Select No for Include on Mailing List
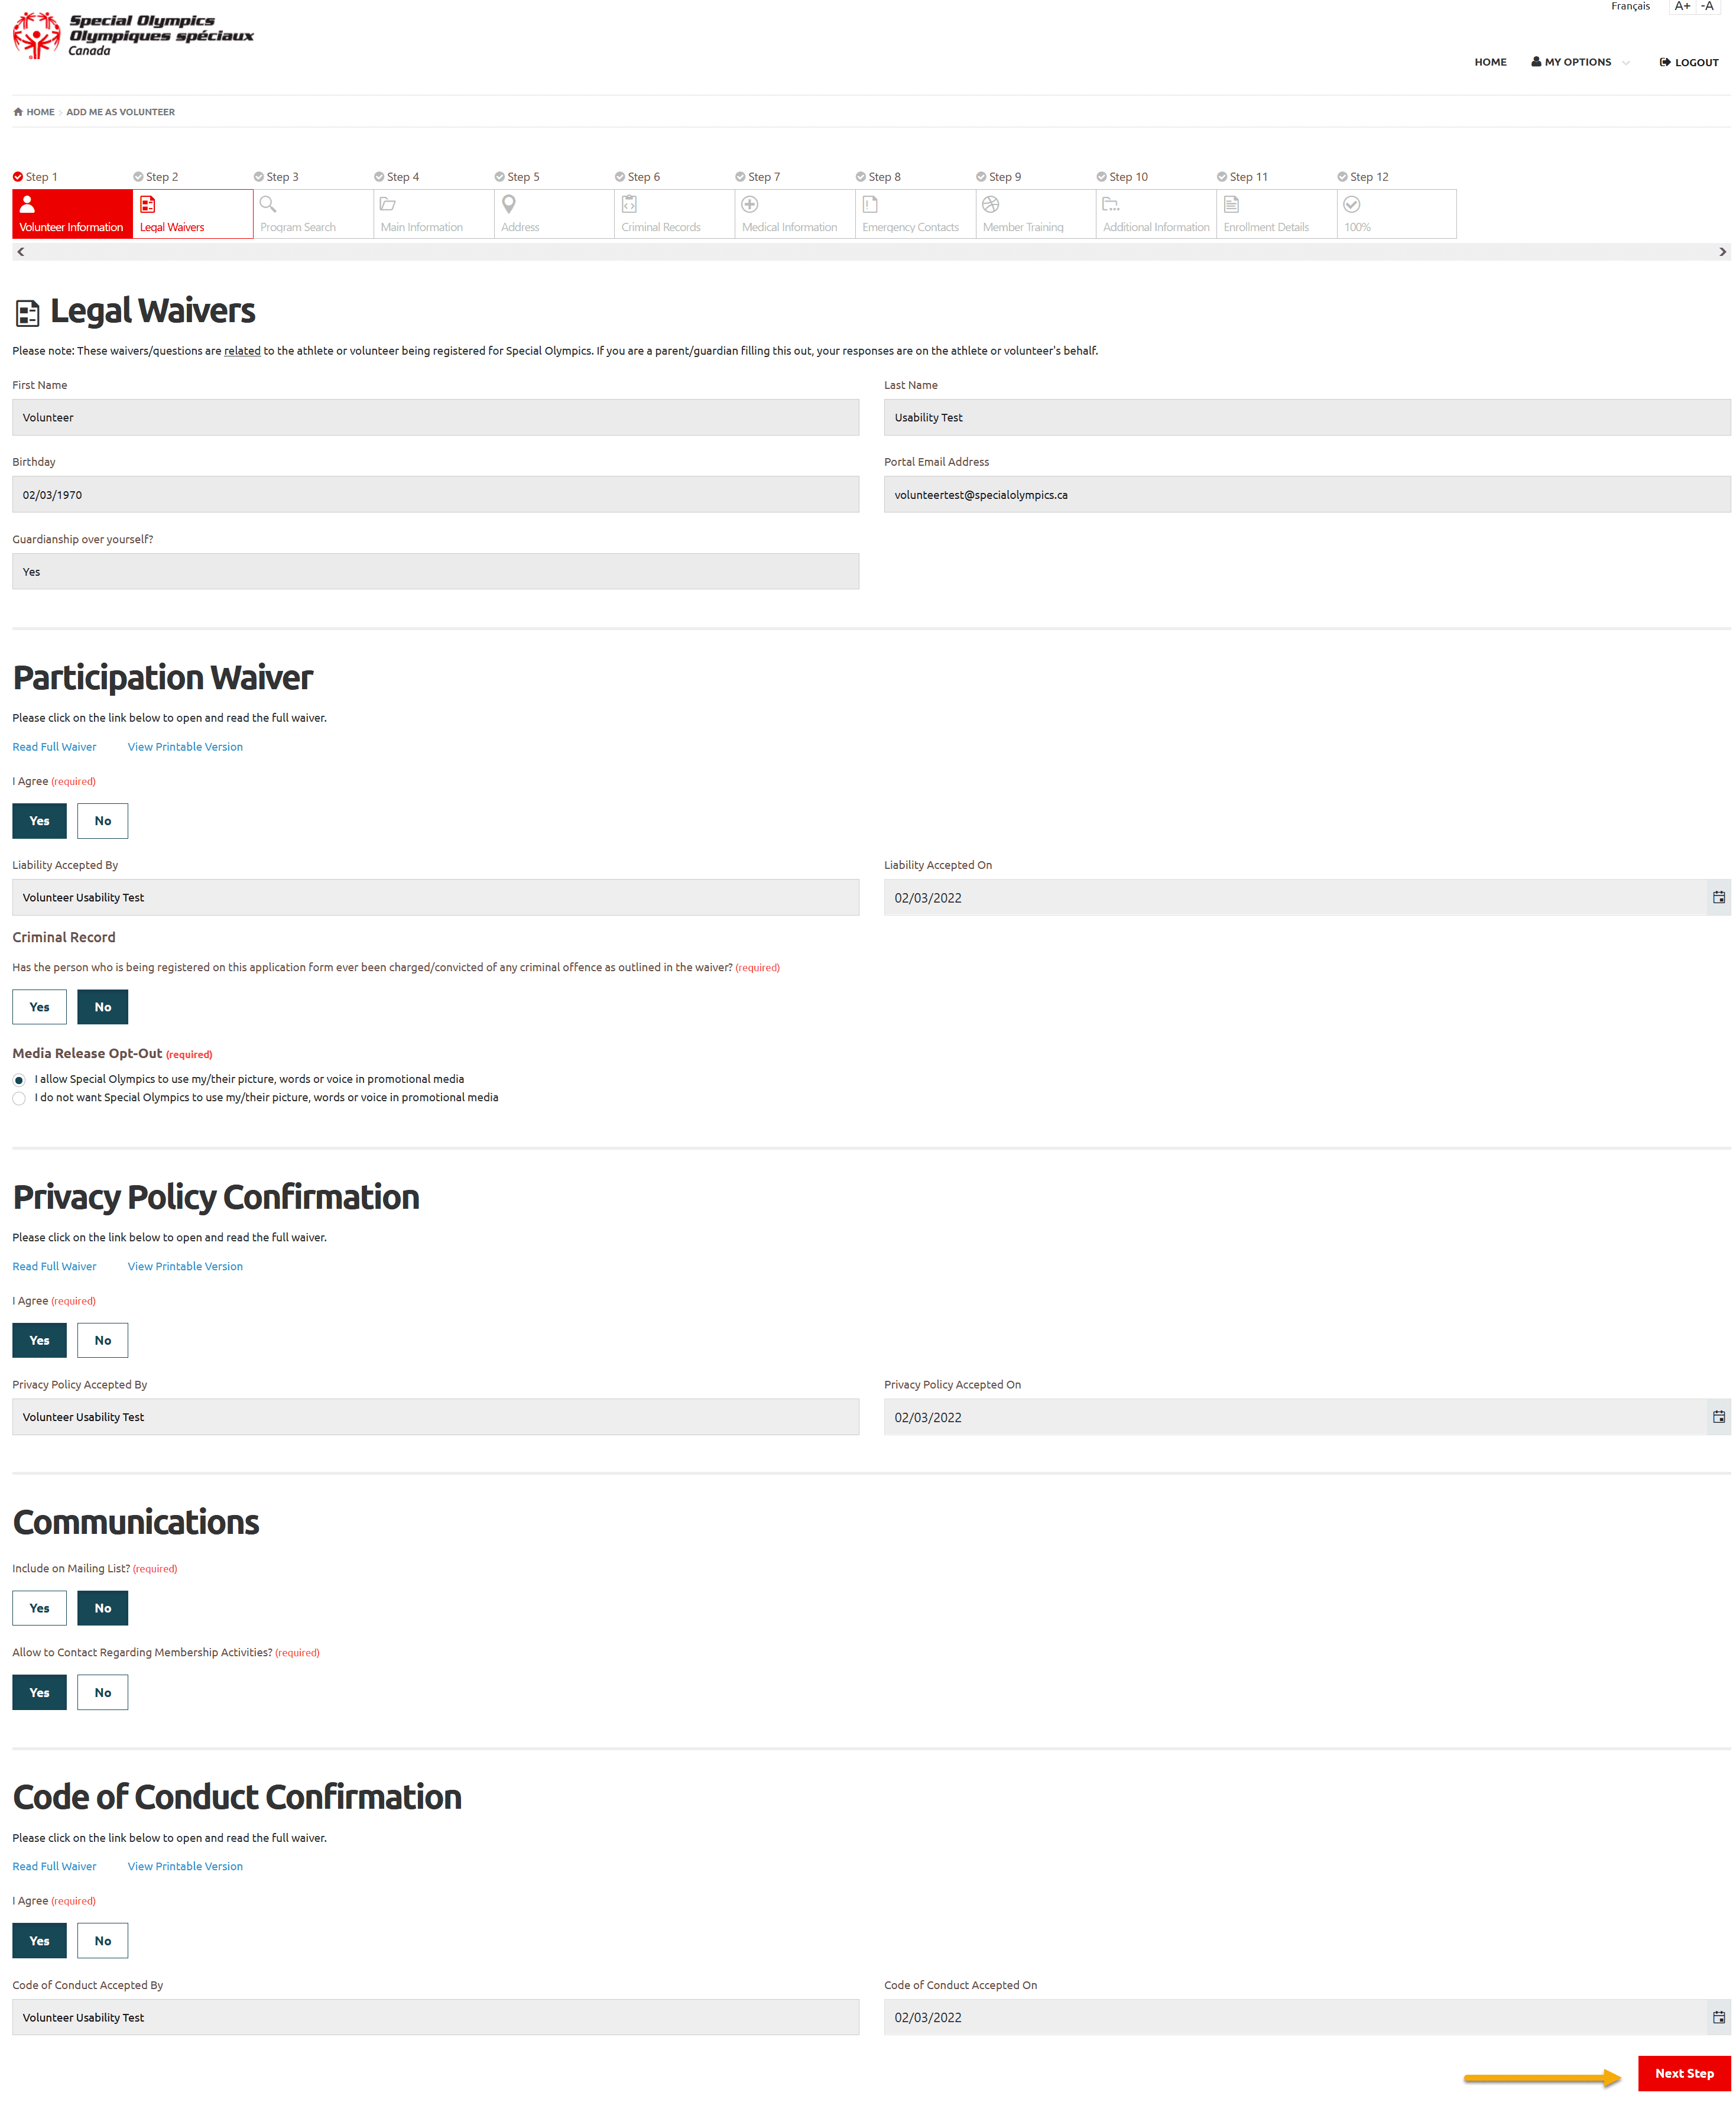Screen dimensions: 1736x2112 pos(103,1608)
